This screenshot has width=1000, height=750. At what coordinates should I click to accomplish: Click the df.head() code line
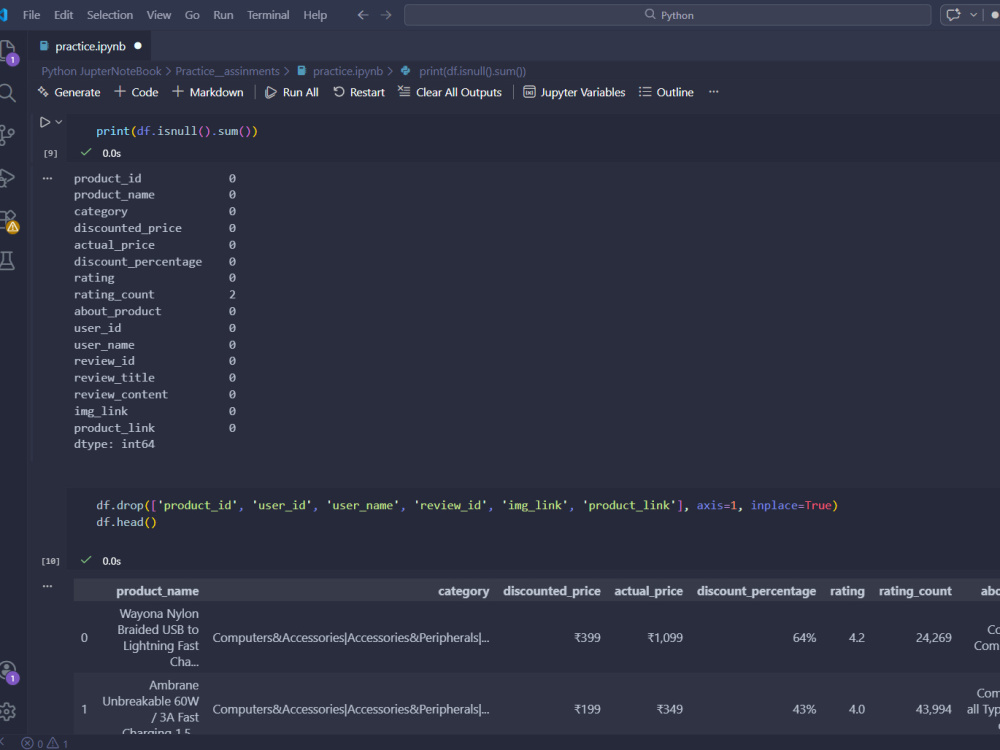tap(126, 522)
